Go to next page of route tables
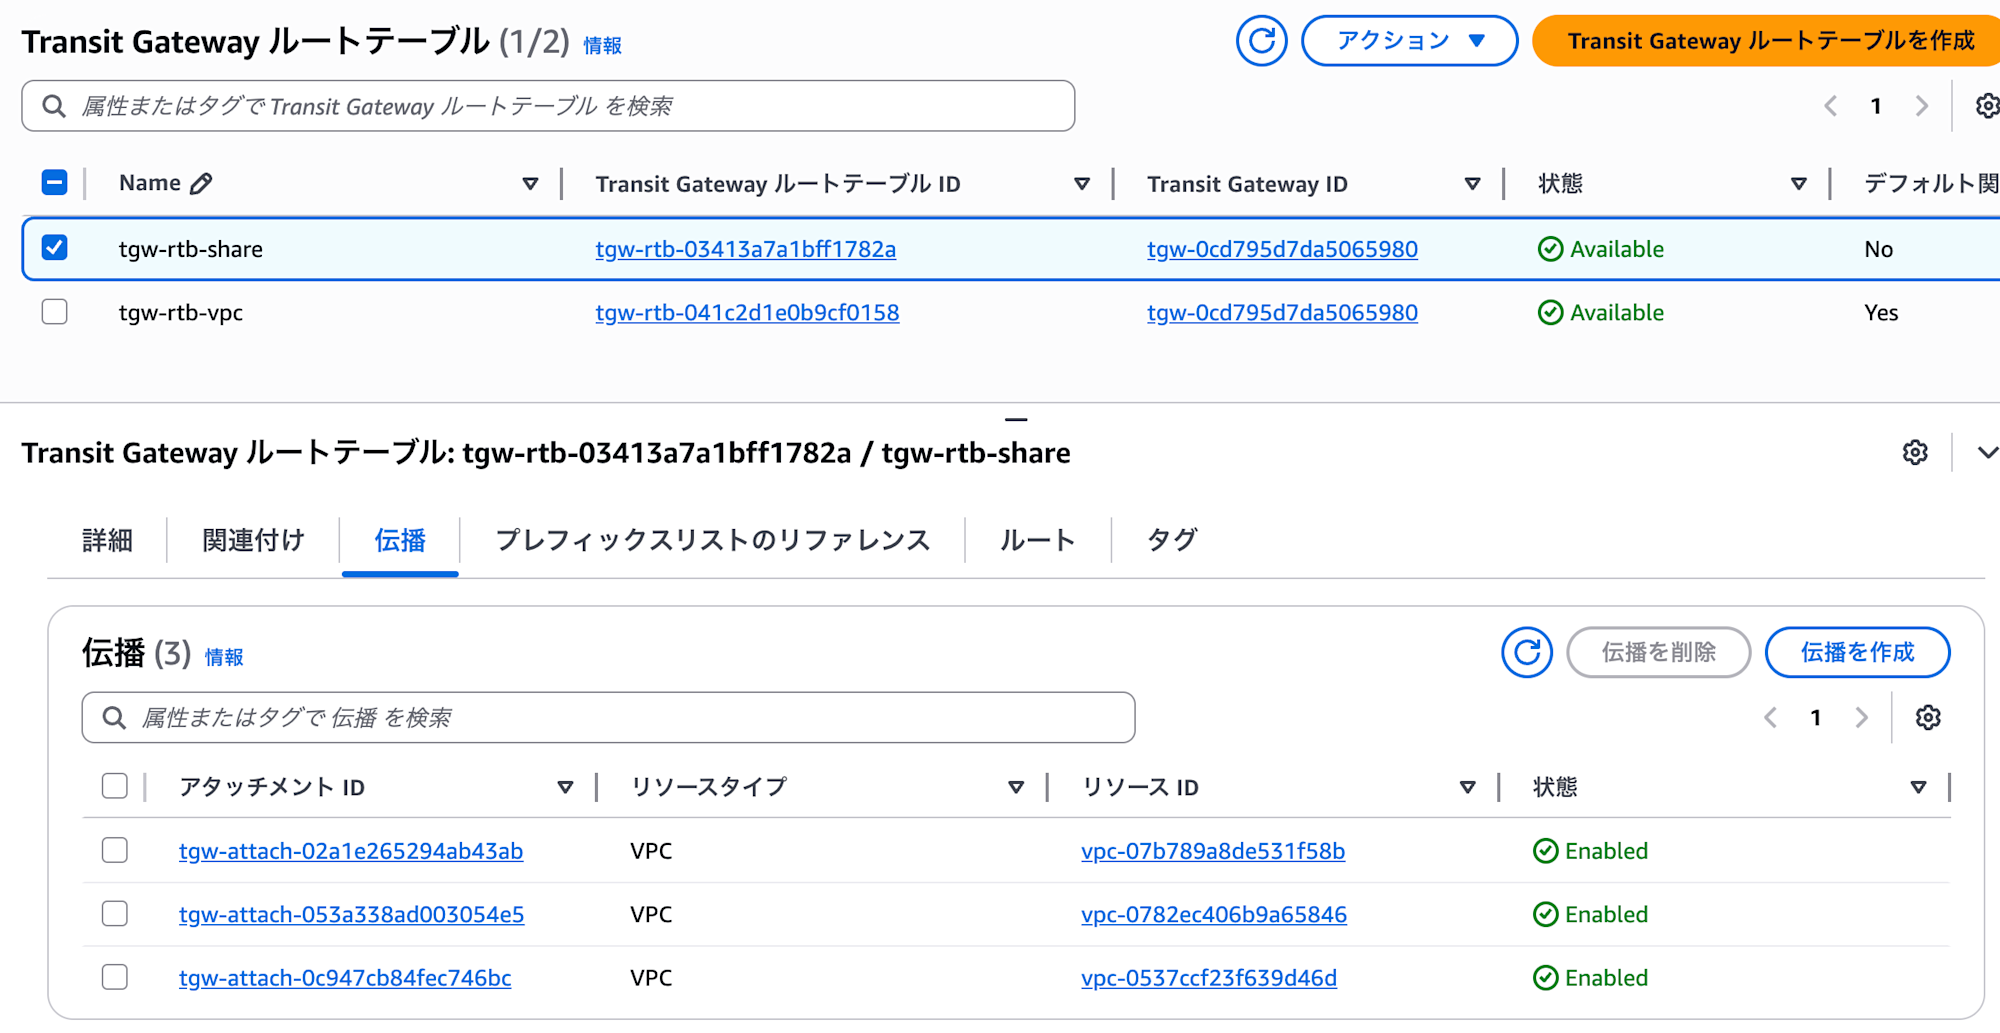Image resolution: width=2000 pixels, height=1033 pixels. tap(1921, 106)
